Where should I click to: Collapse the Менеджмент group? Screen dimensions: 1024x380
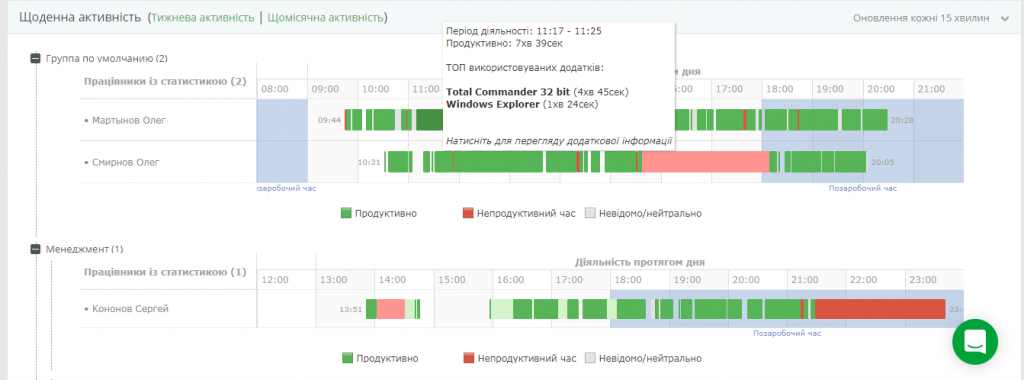click(36, 249)
